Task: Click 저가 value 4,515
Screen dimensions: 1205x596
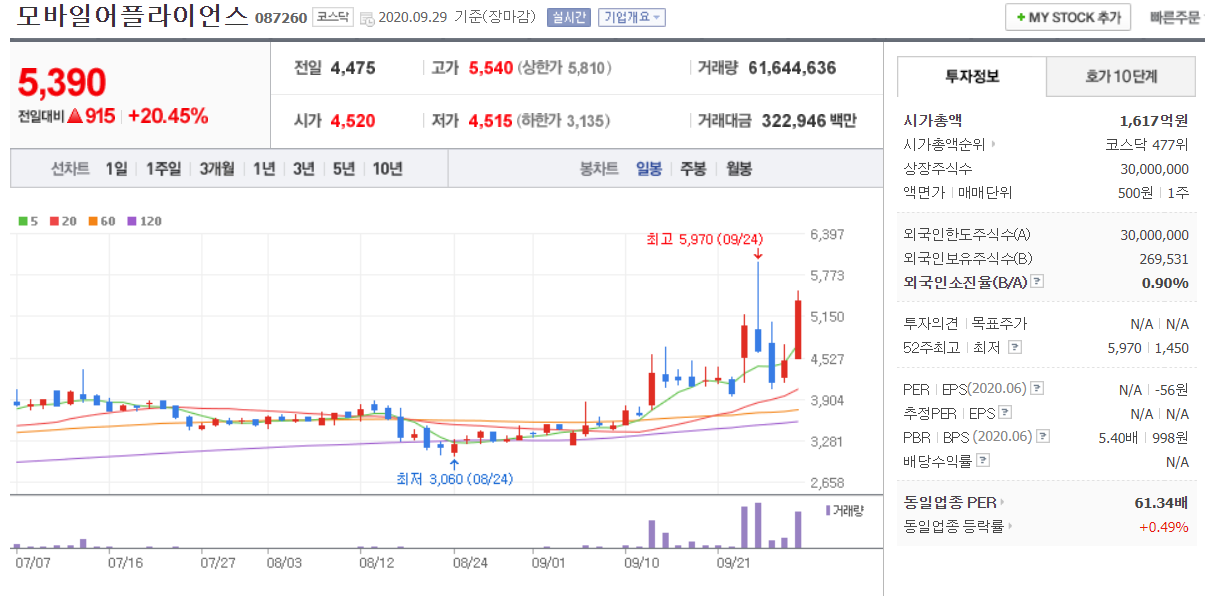Action: pos(490,121)
